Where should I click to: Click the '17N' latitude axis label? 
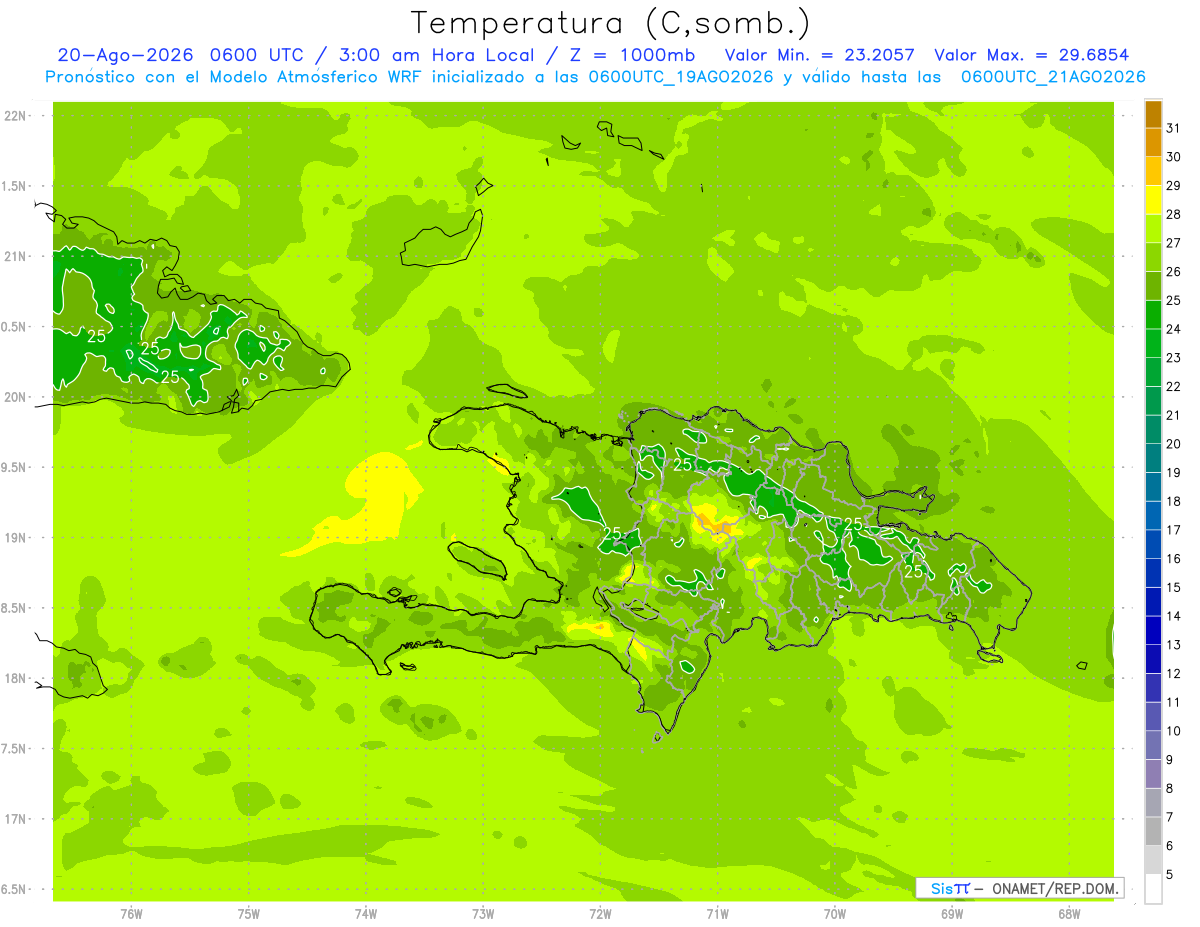coord(15,819)
